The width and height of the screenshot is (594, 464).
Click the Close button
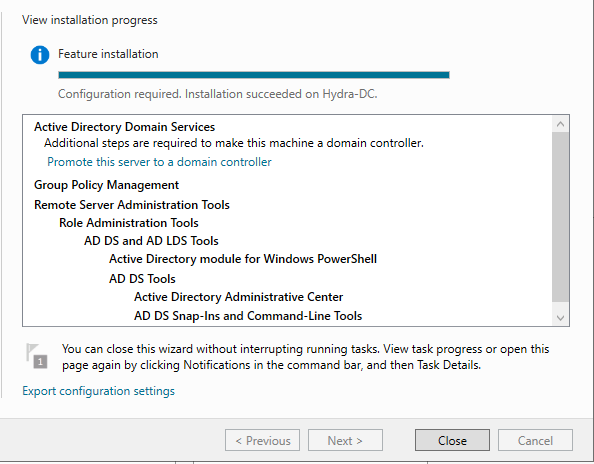452,440
